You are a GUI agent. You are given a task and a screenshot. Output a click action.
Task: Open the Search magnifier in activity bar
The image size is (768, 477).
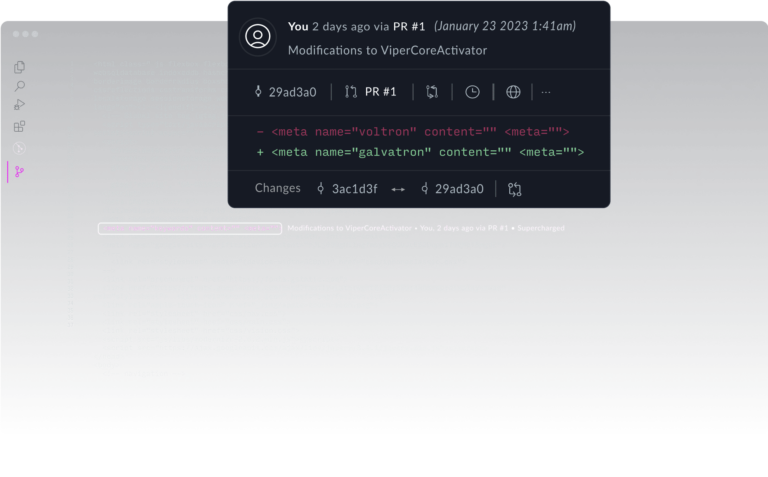19,86
